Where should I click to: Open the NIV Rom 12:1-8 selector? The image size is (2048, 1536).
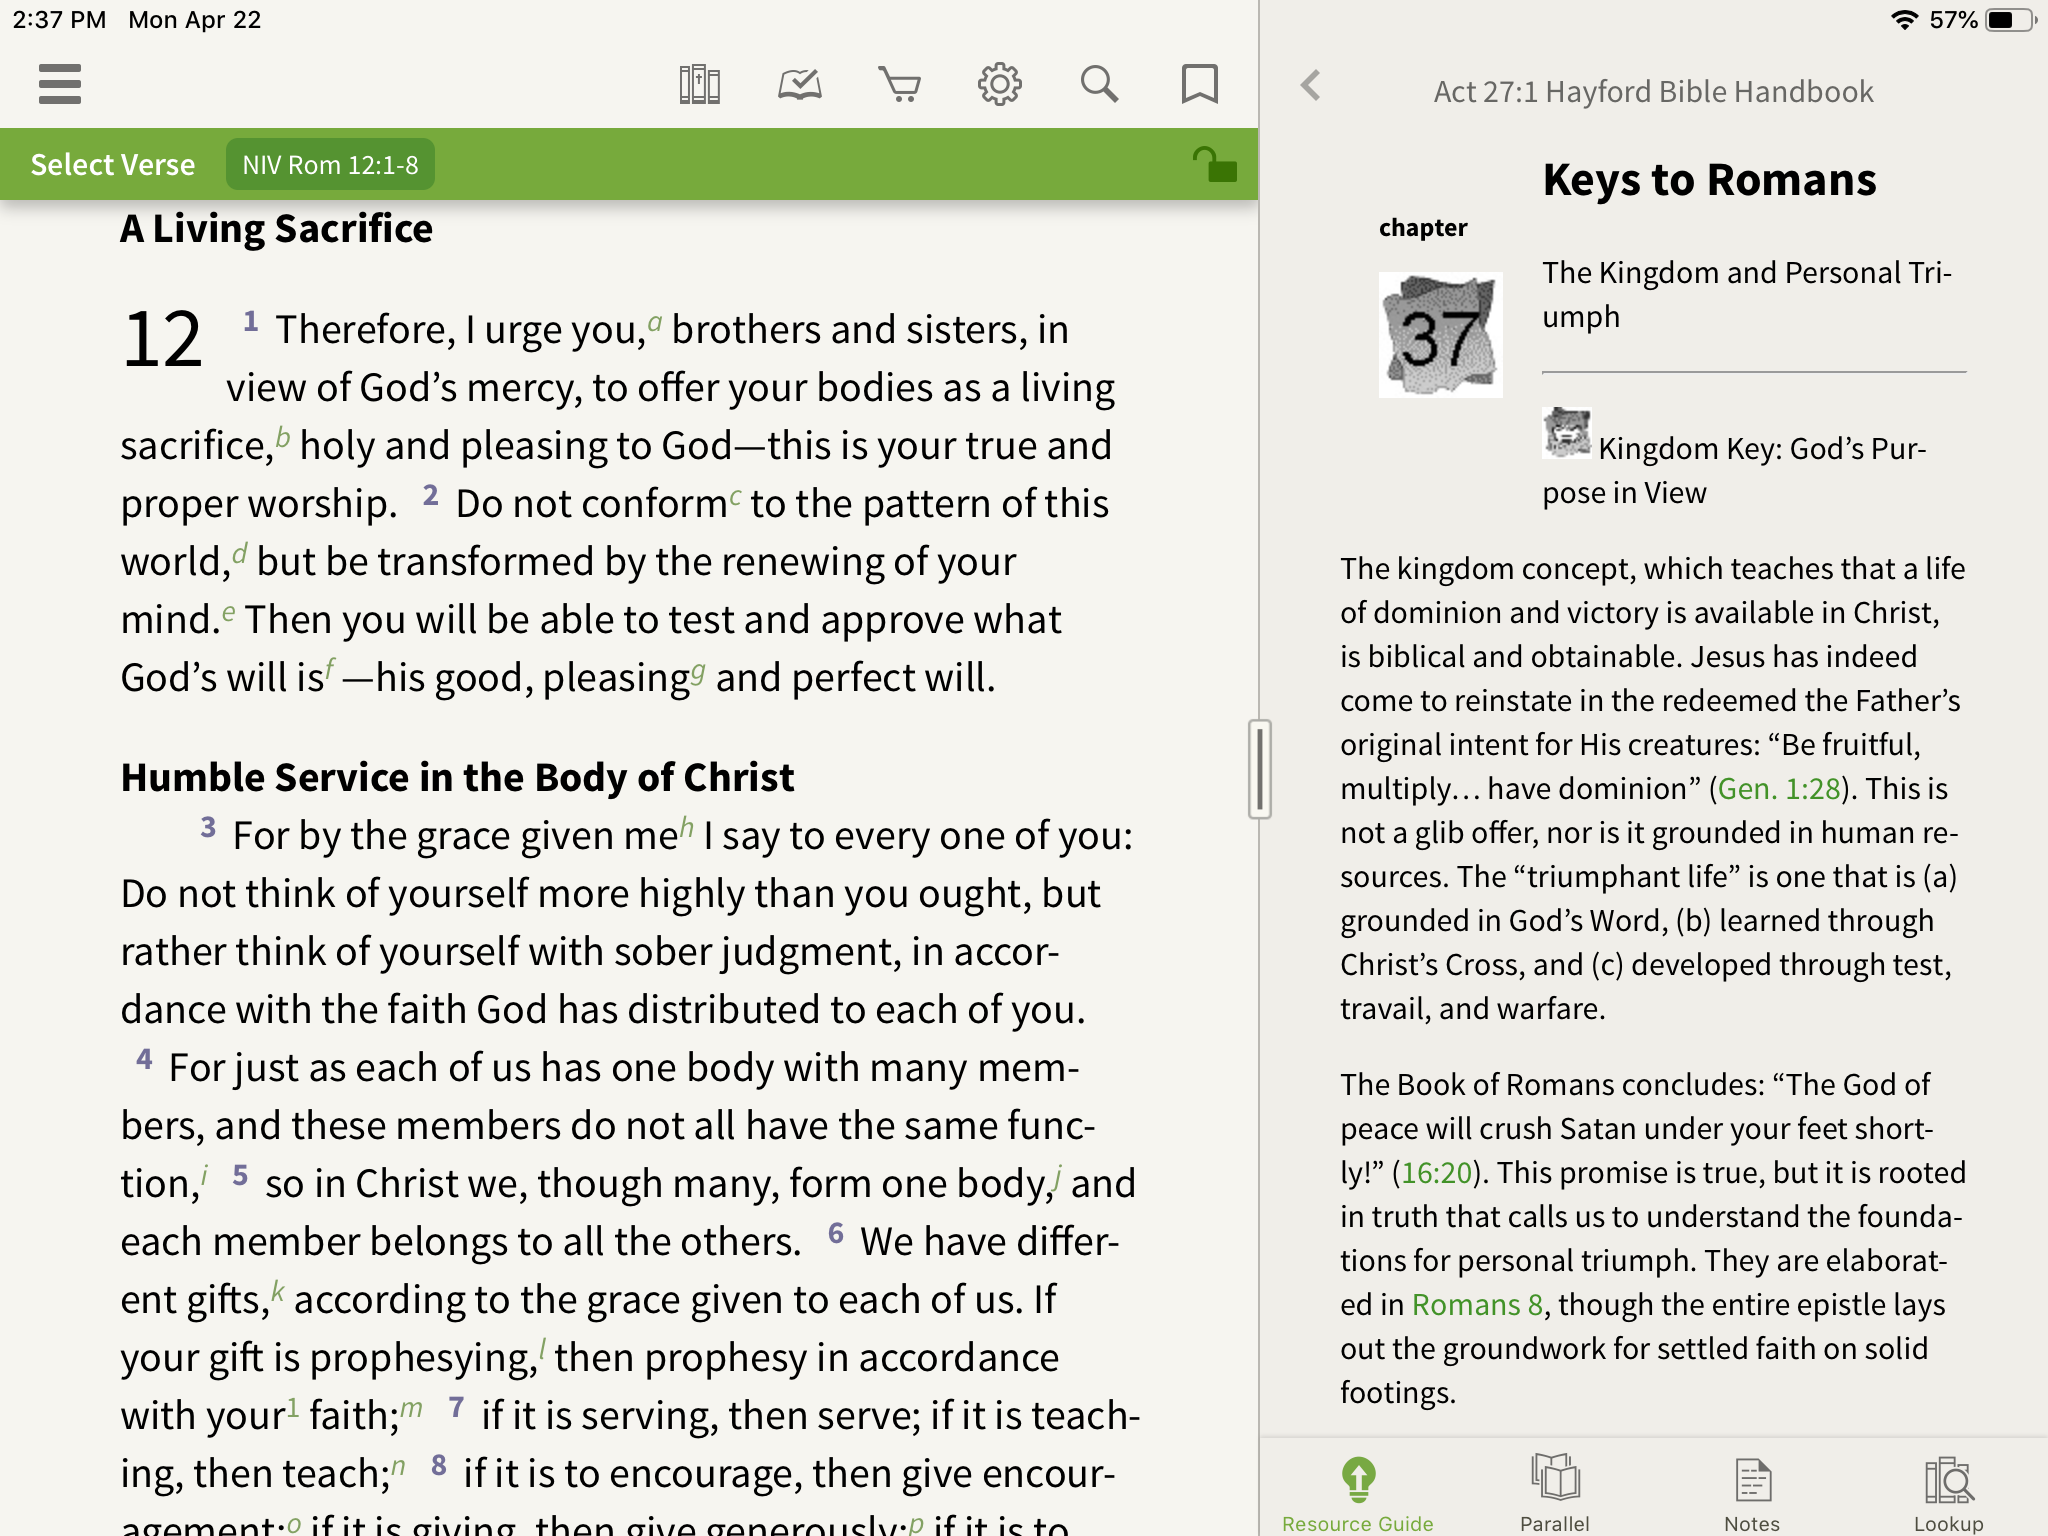[x=330, y=164]
